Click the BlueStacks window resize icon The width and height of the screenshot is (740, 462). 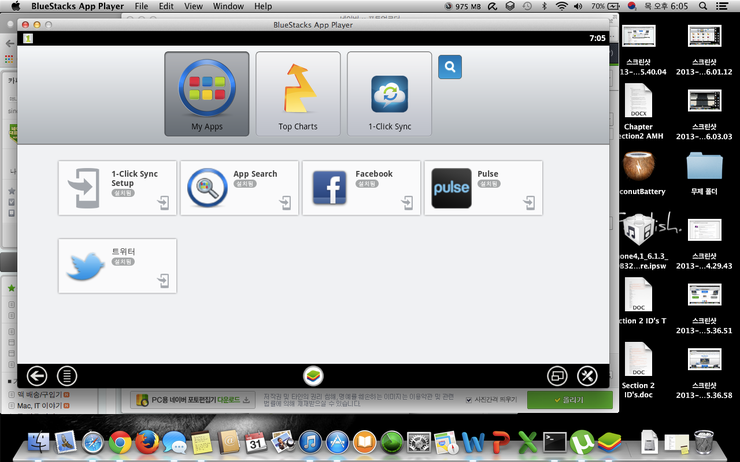557,376
